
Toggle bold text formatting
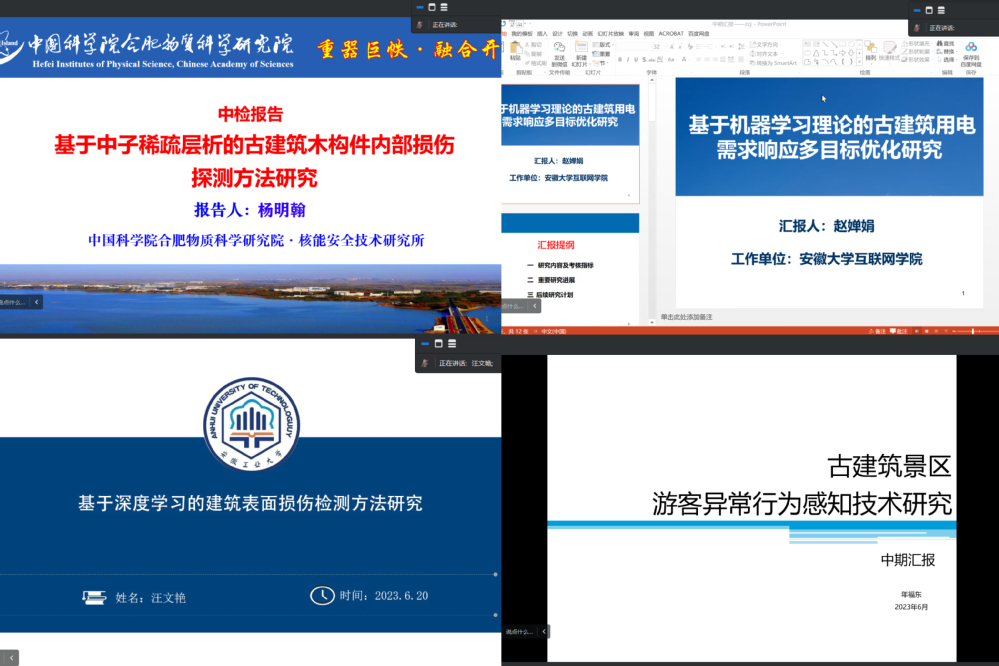point(620,59)
